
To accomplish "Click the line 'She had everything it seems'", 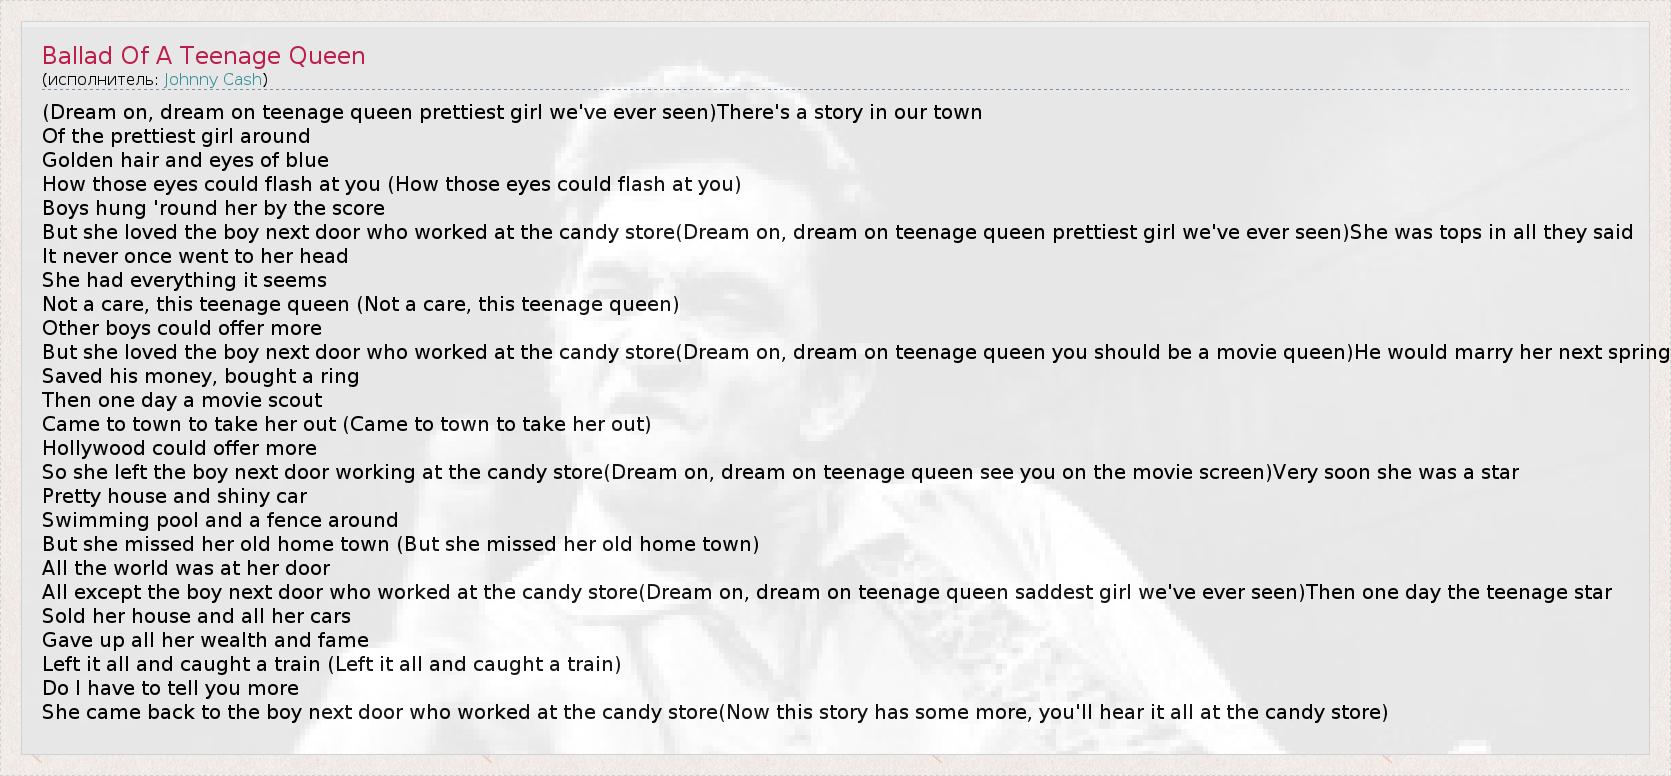I will tap(184, 280).
